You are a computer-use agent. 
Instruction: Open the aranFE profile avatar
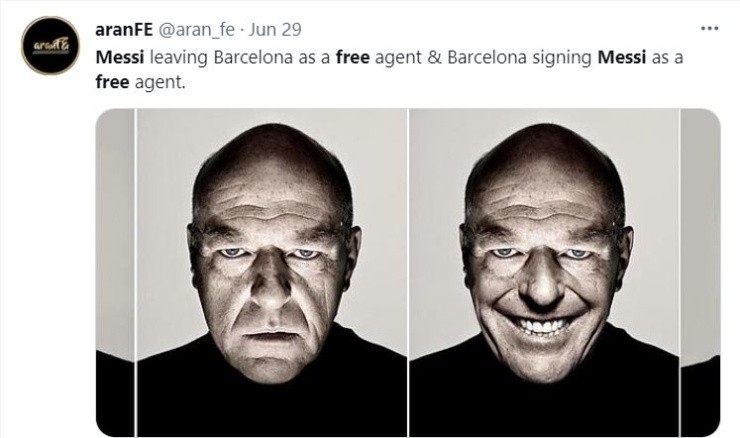click(50, 45)
